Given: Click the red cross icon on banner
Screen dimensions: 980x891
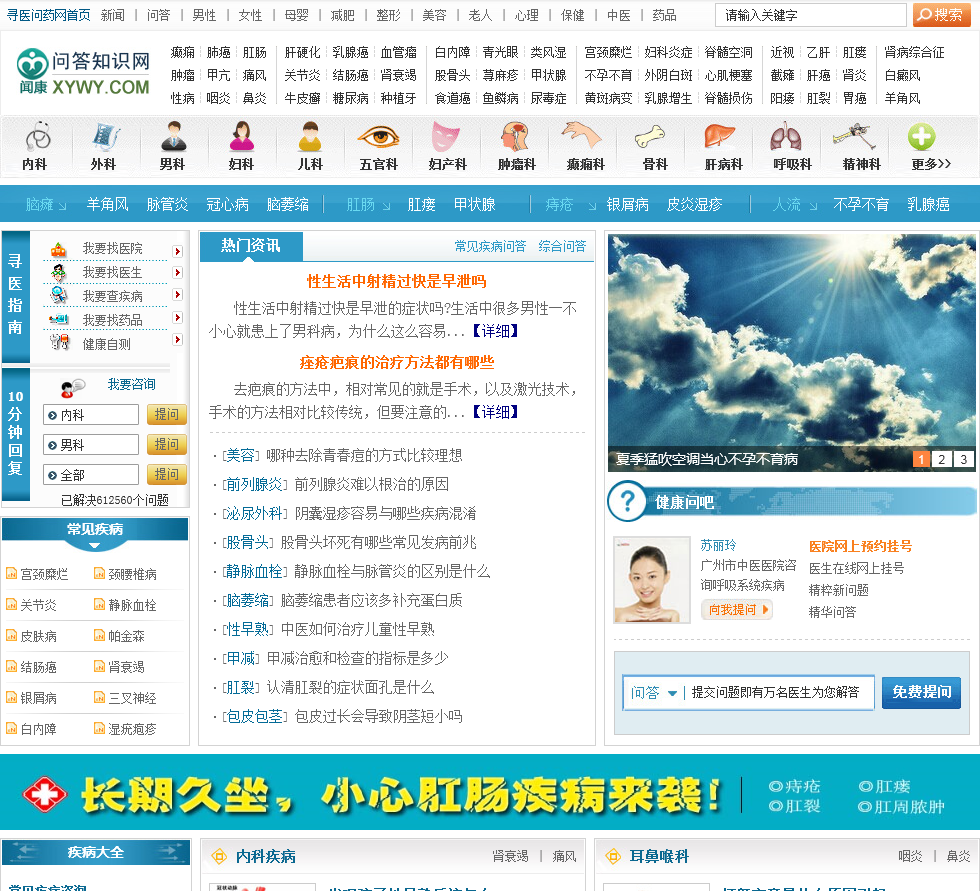Looking at the screenshot, I should pos(44,794).
